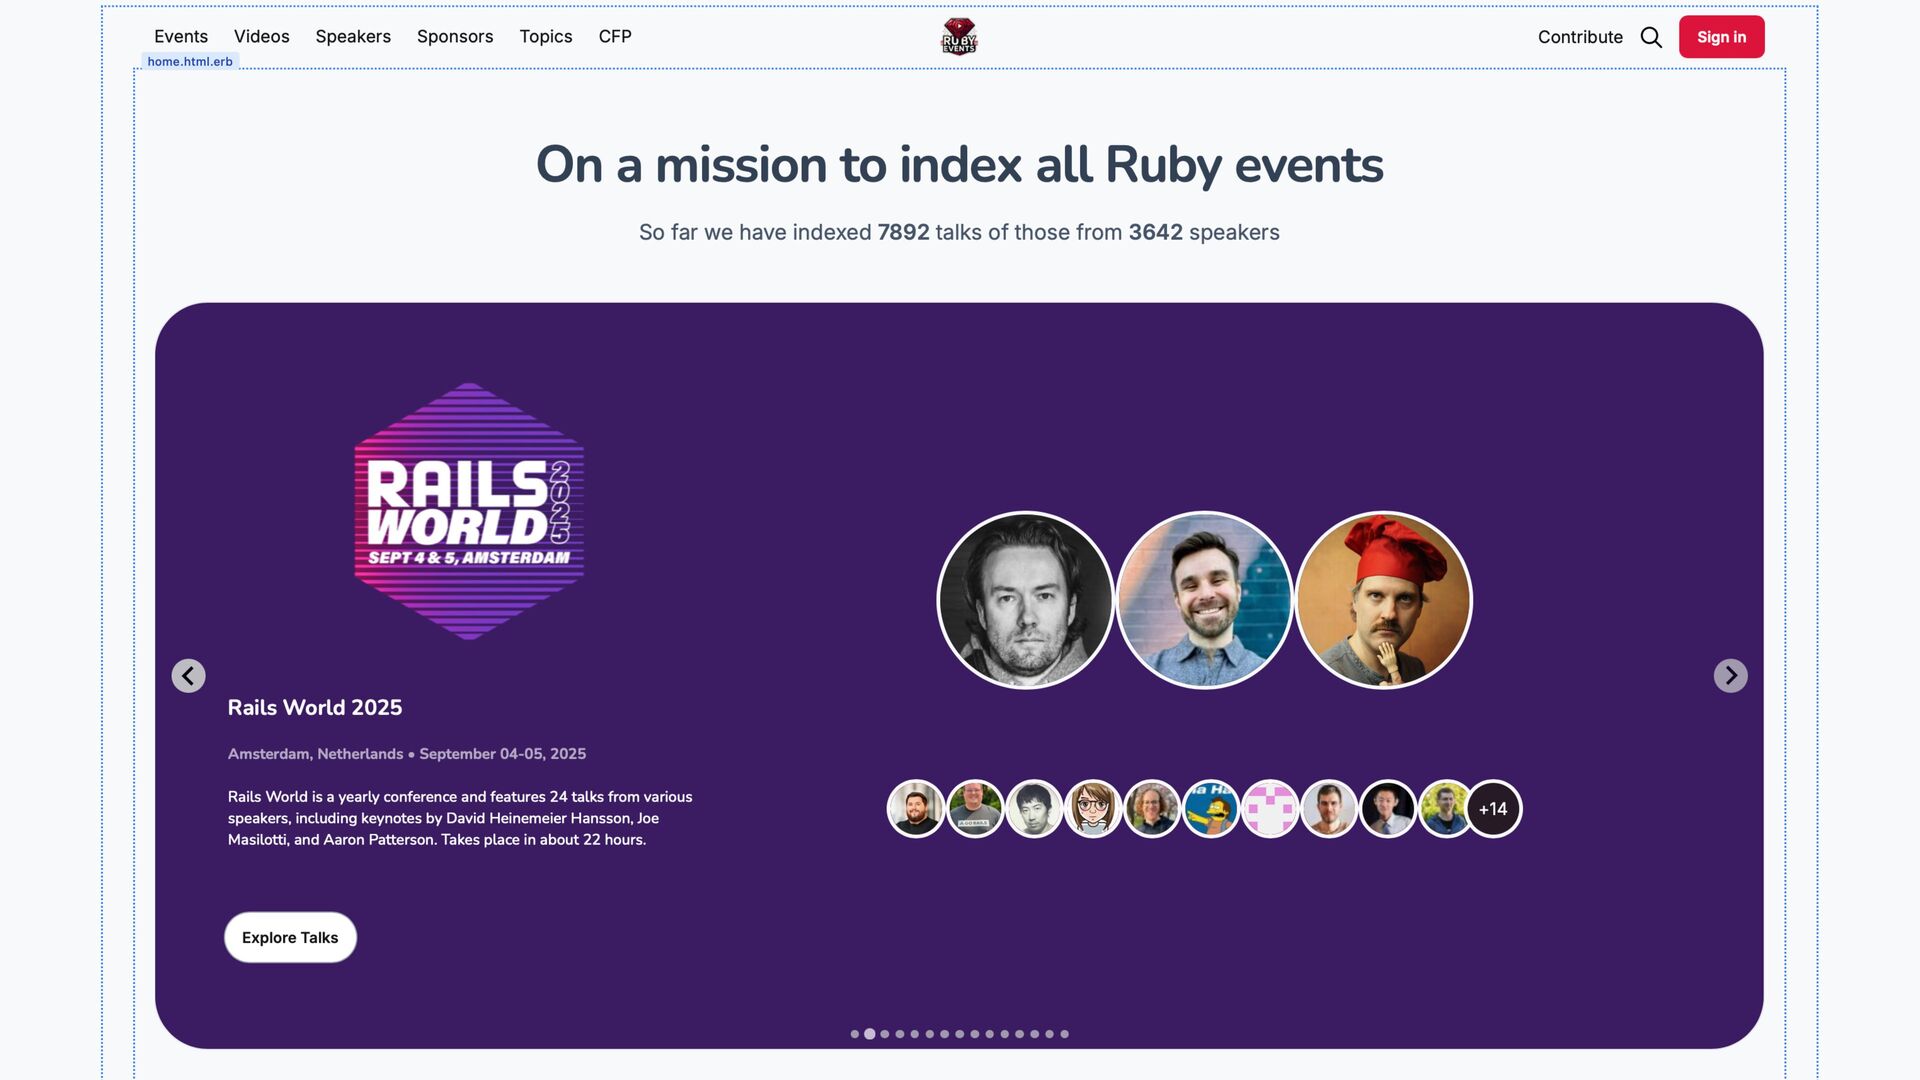Click the '3642' speakers count

tap(1156, 232)
